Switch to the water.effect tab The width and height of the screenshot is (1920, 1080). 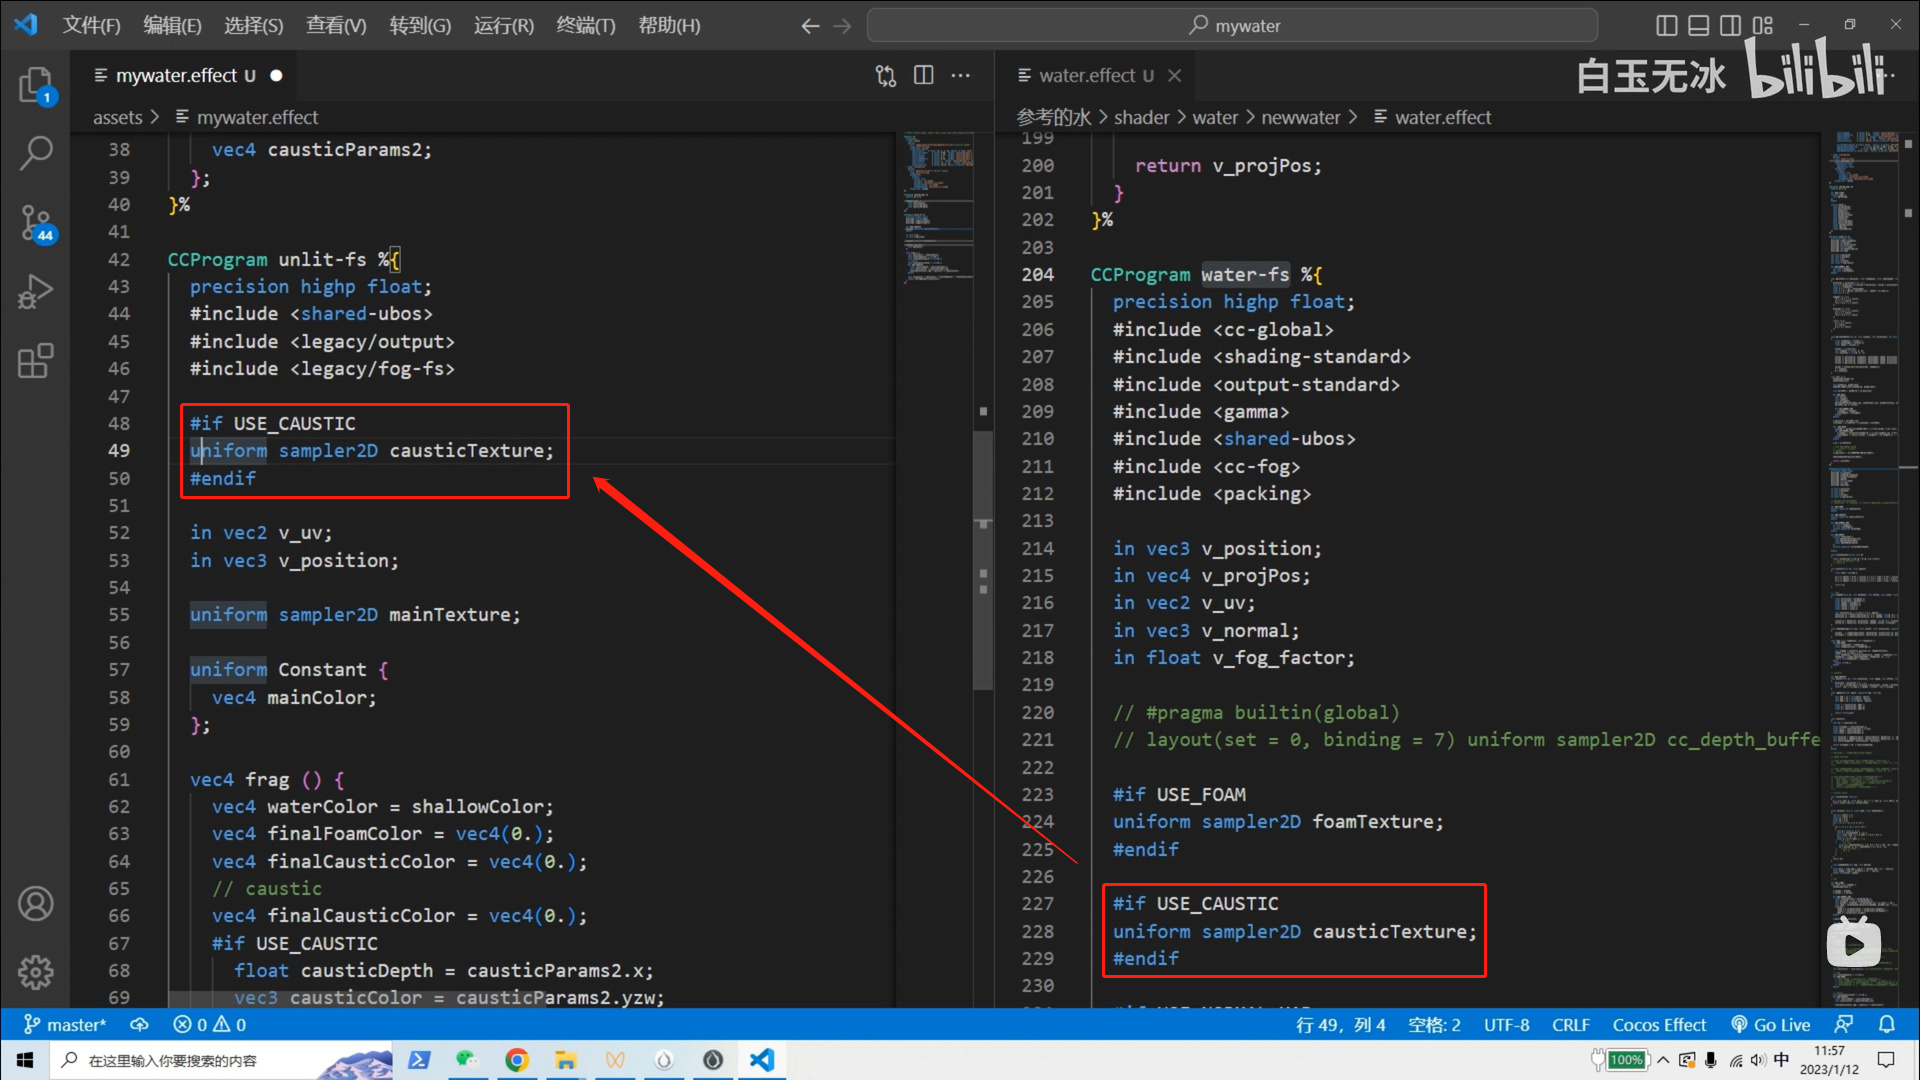pos(1086,75)
